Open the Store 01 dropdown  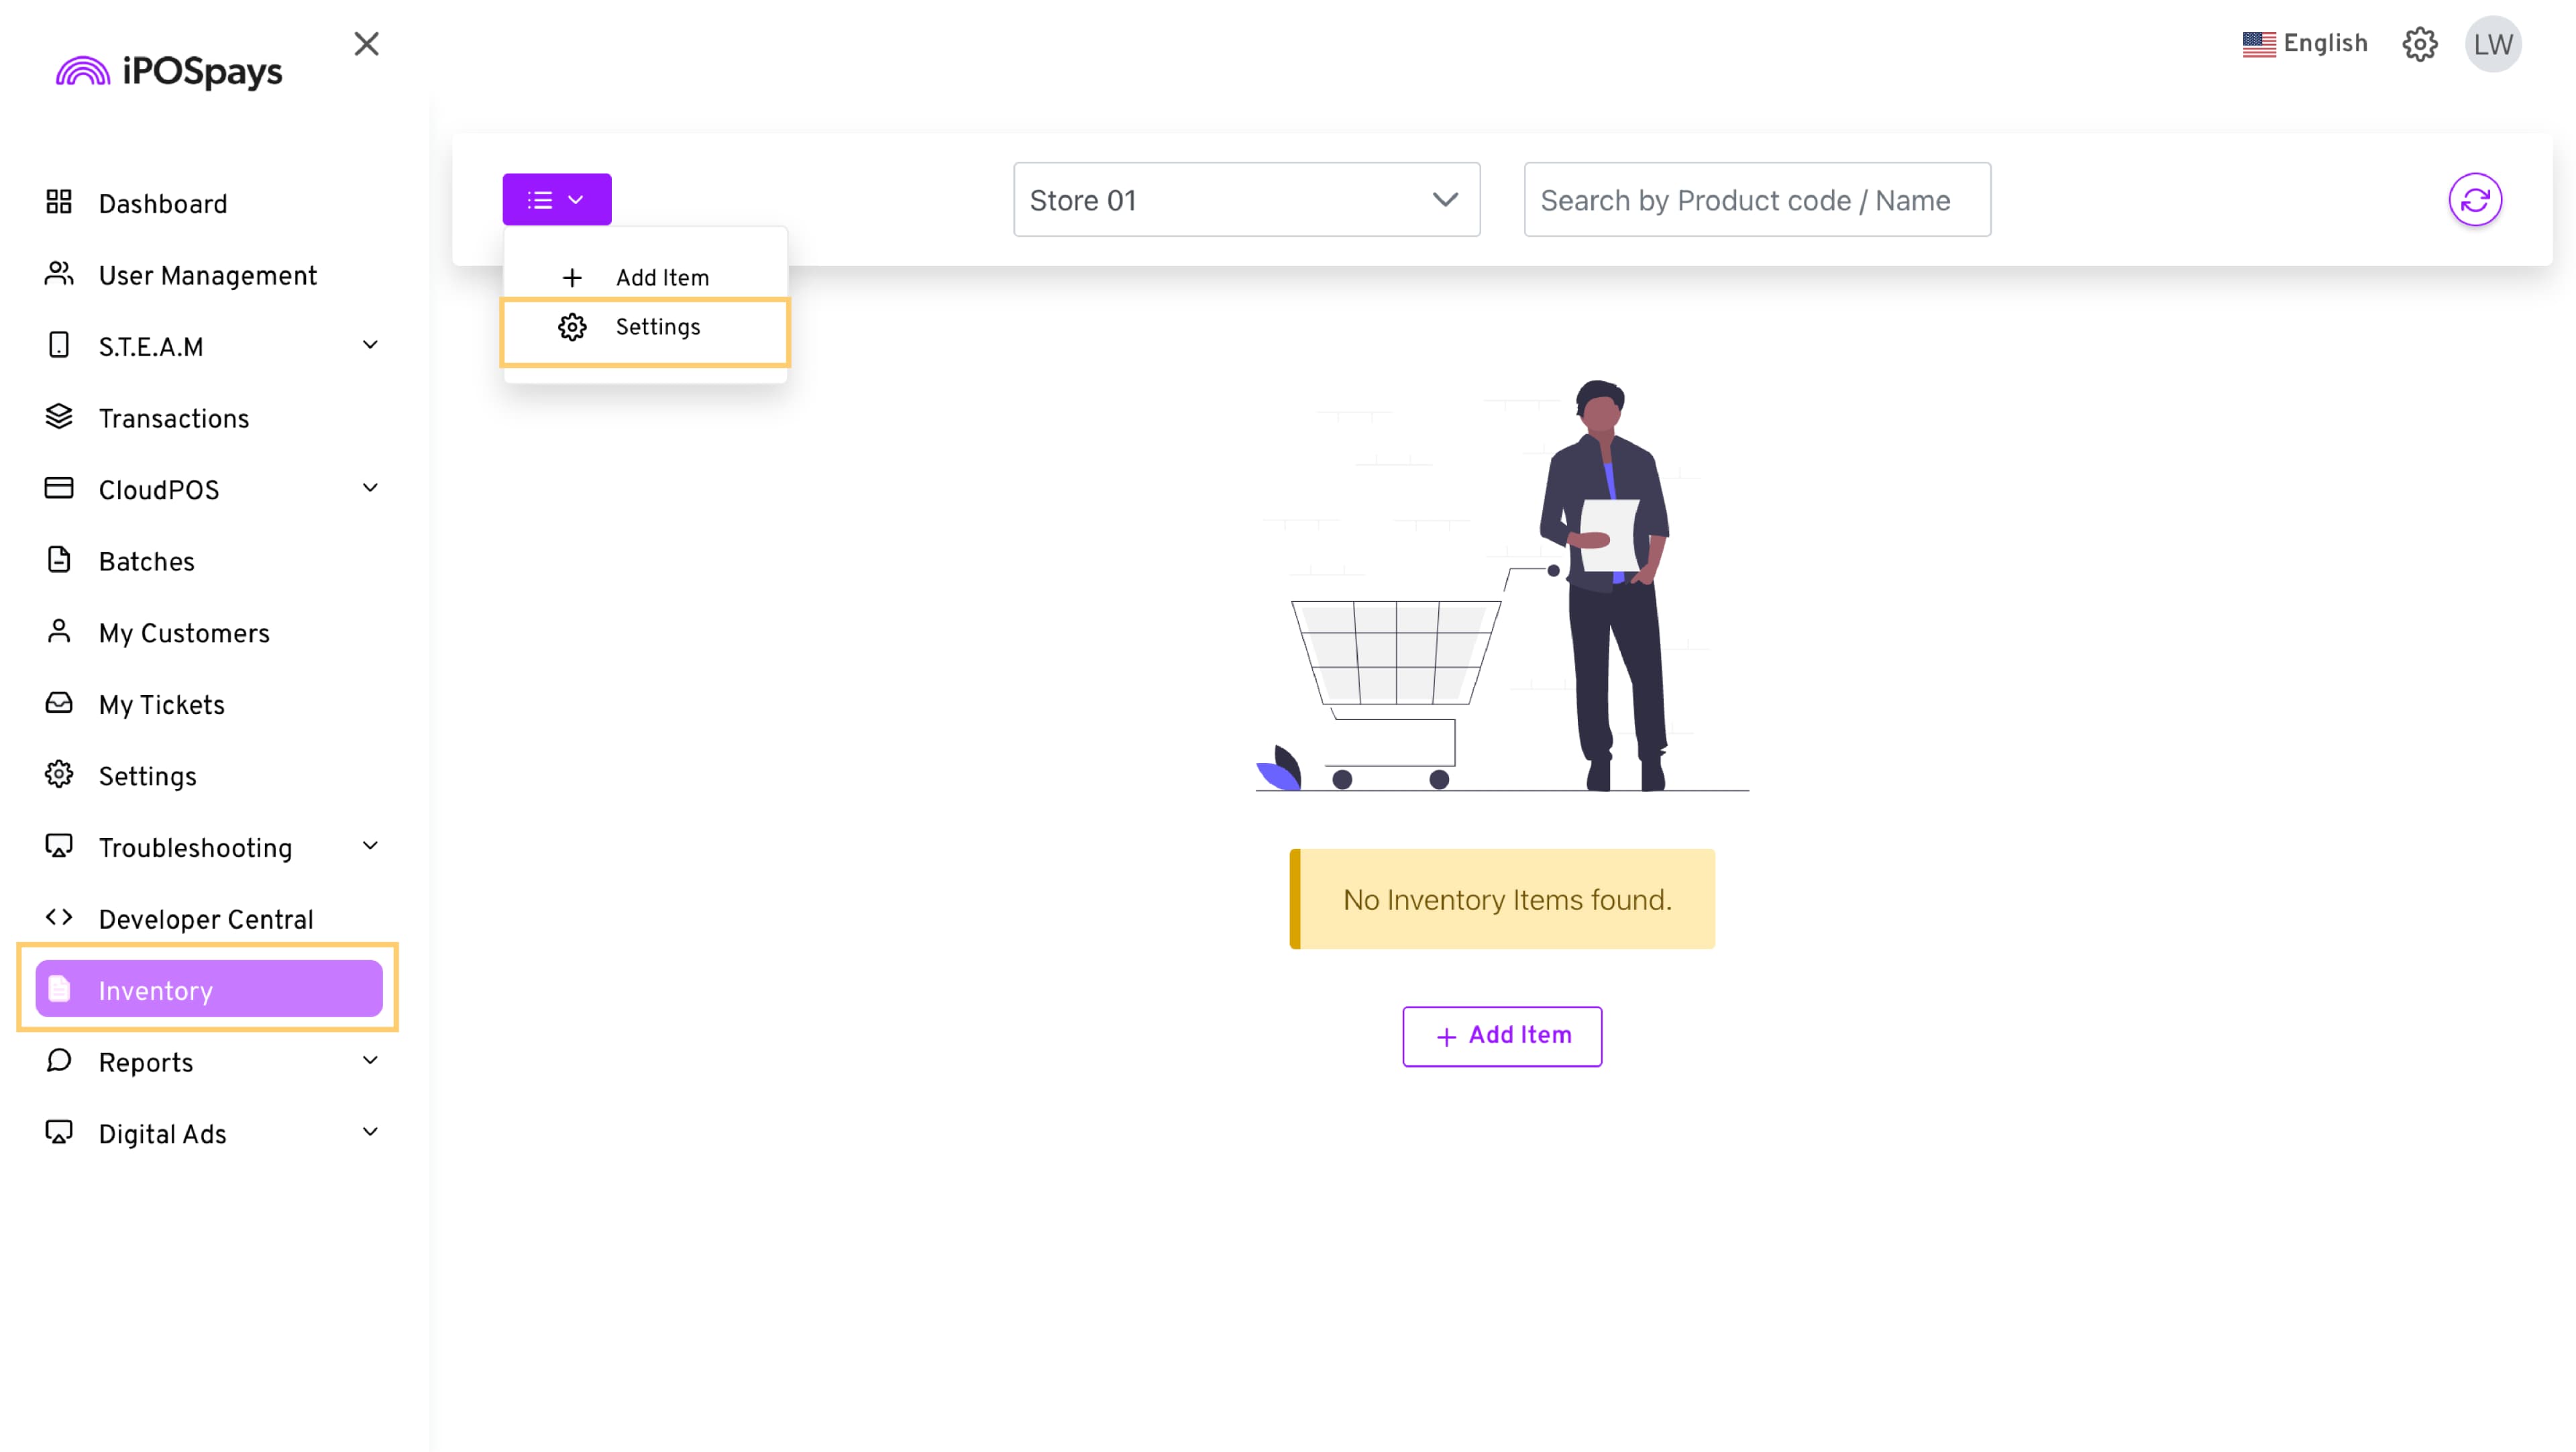coord(1246,200)
